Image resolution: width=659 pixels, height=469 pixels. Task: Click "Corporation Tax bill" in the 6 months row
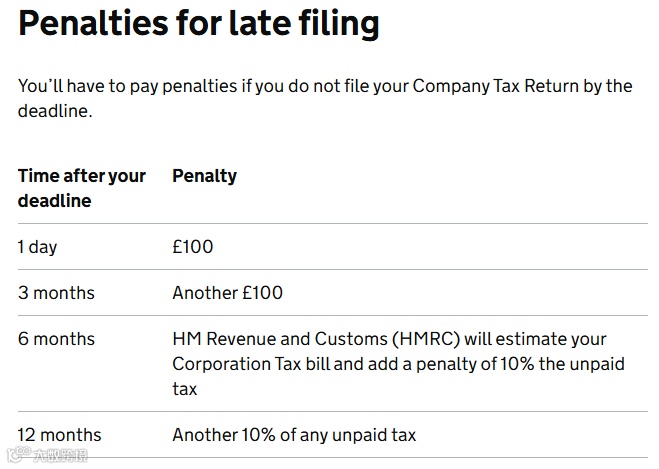pos(251,364)
